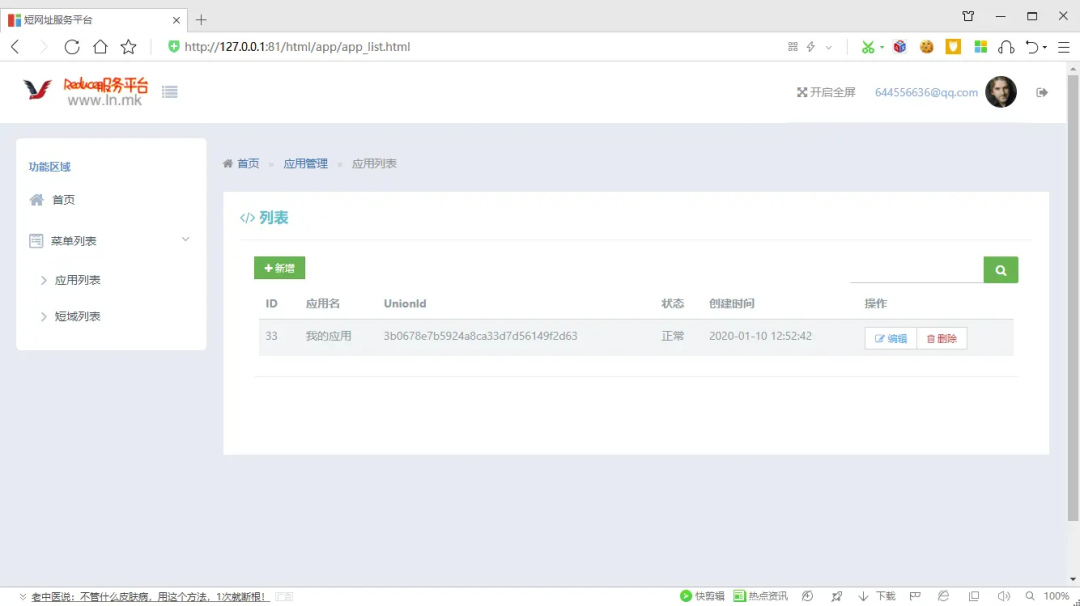Click the logout icon next to avatar

click(1042, 92)
